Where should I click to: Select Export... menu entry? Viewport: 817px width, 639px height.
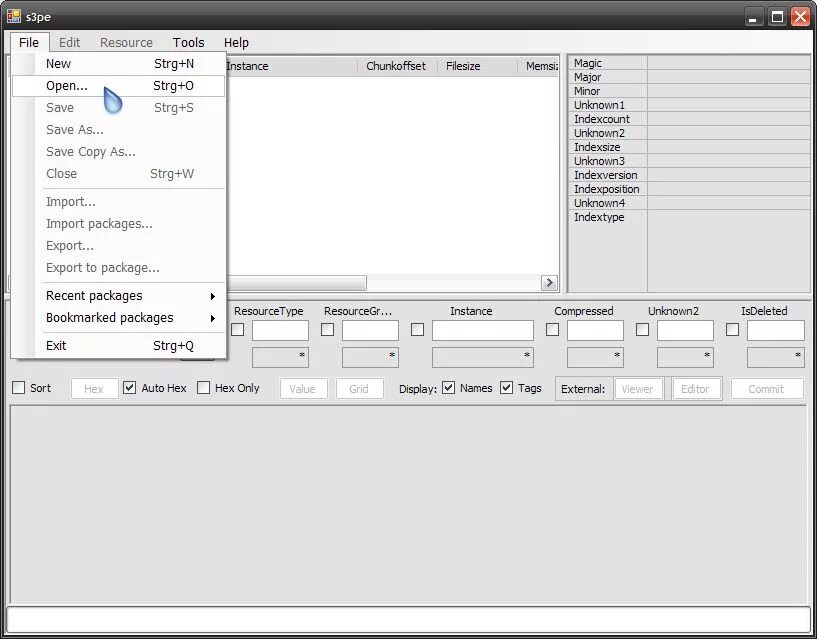[119, 245]
